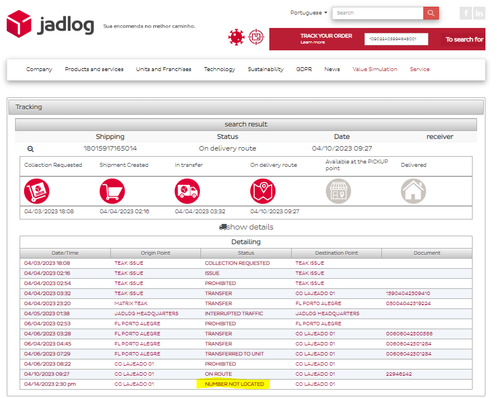Viewport: 500px width, 398px height.
Task: Click the magnifier icon beside shipping number
Action: [x=30, y=149]
